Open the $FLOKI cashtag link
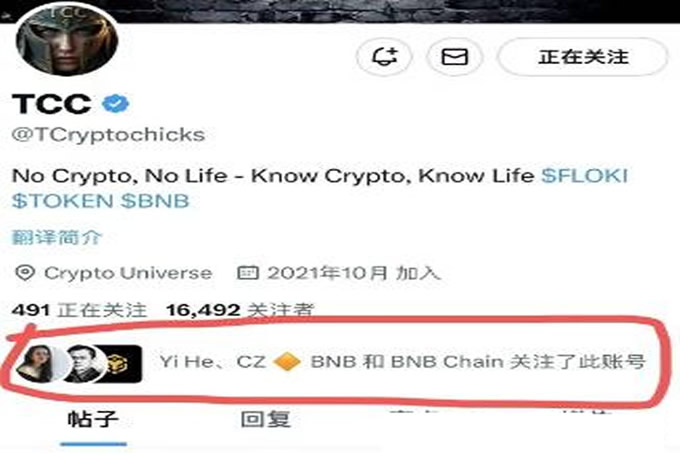The height and width of the screenshot is (453, 680). click(x=584, y=176)
